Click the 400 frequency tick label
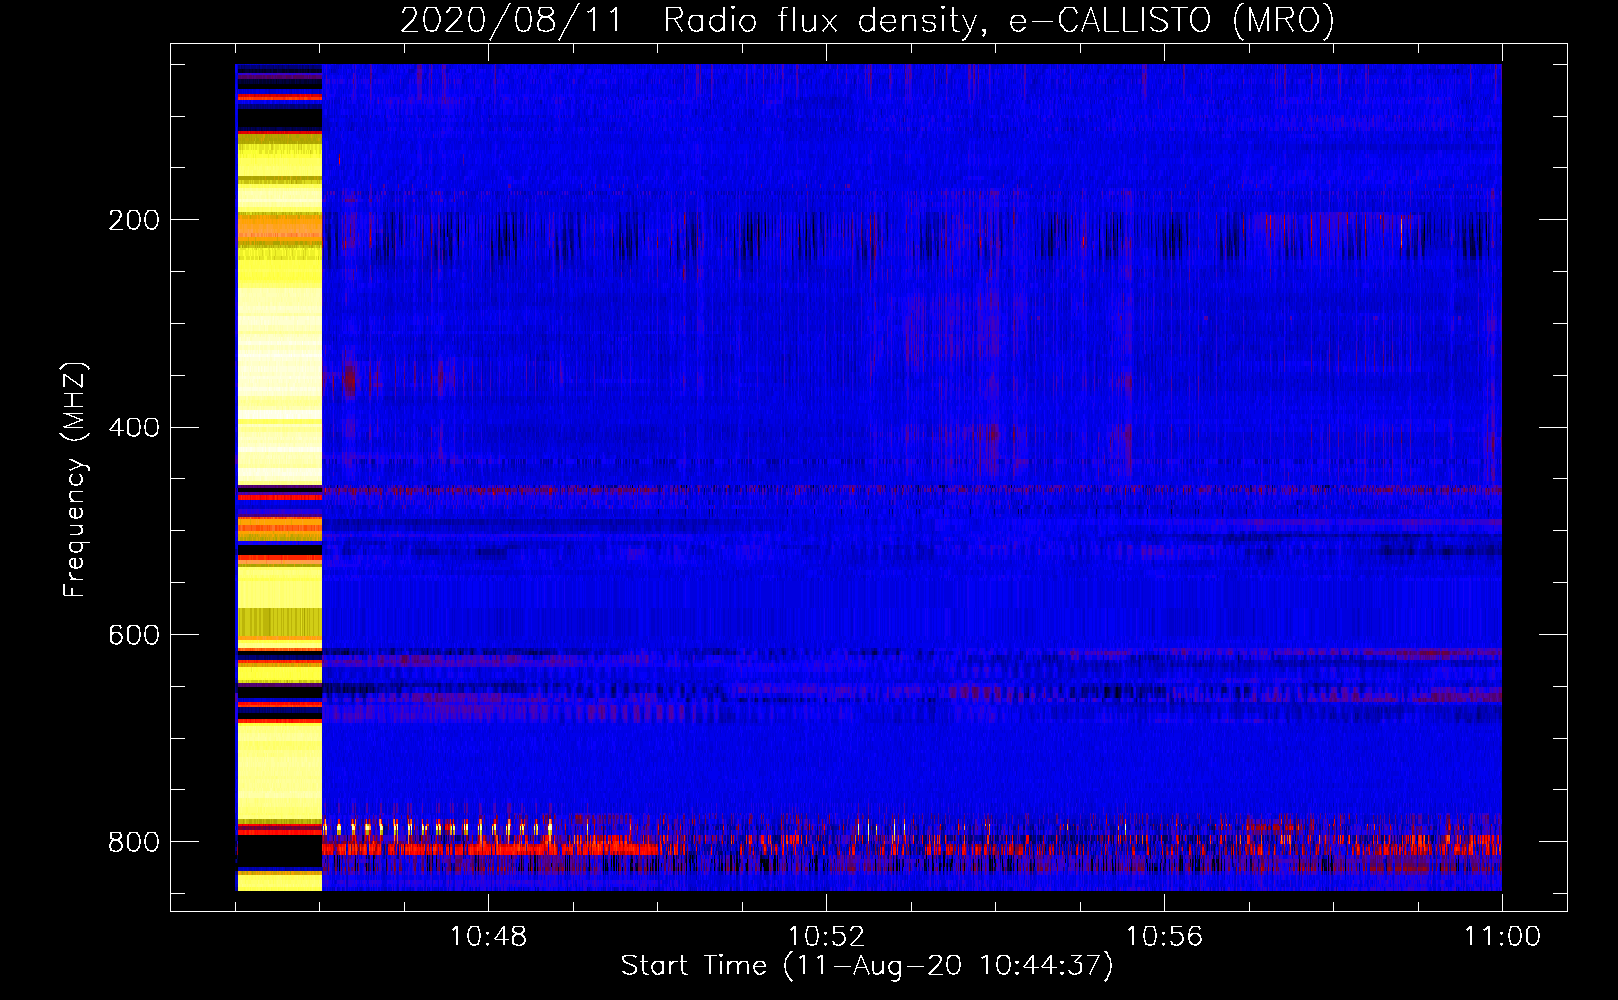 (134, 427)
